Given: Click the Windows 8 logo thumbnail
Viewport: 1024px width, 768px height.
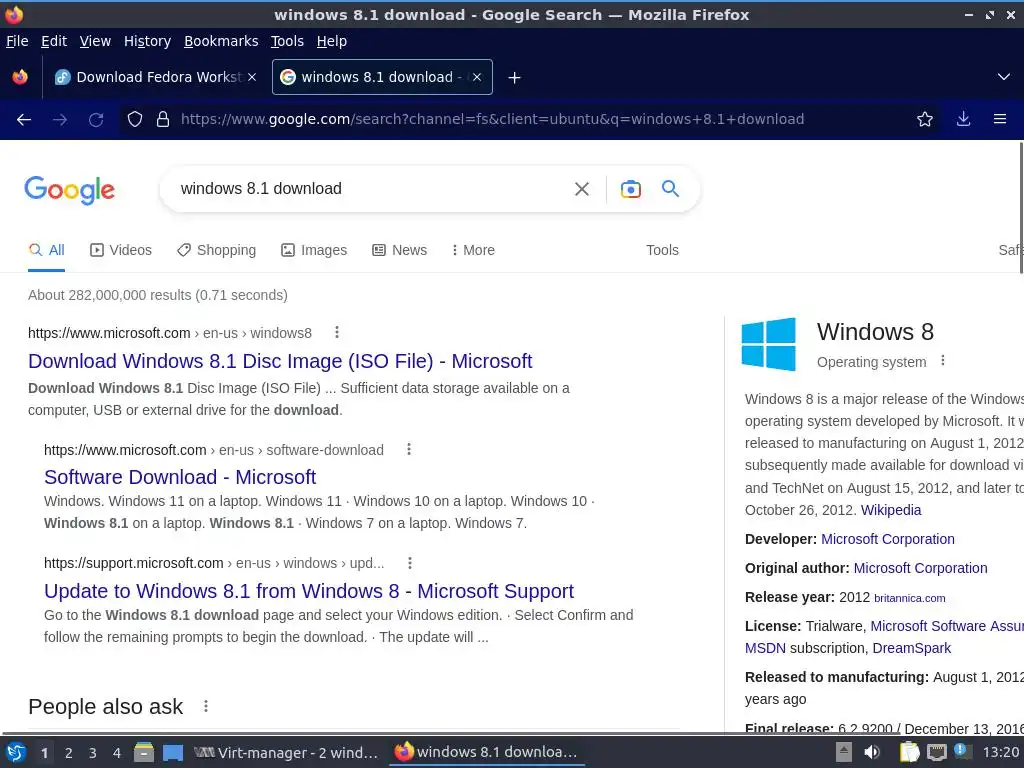Looking at the screenshot, I should [769, 344].
